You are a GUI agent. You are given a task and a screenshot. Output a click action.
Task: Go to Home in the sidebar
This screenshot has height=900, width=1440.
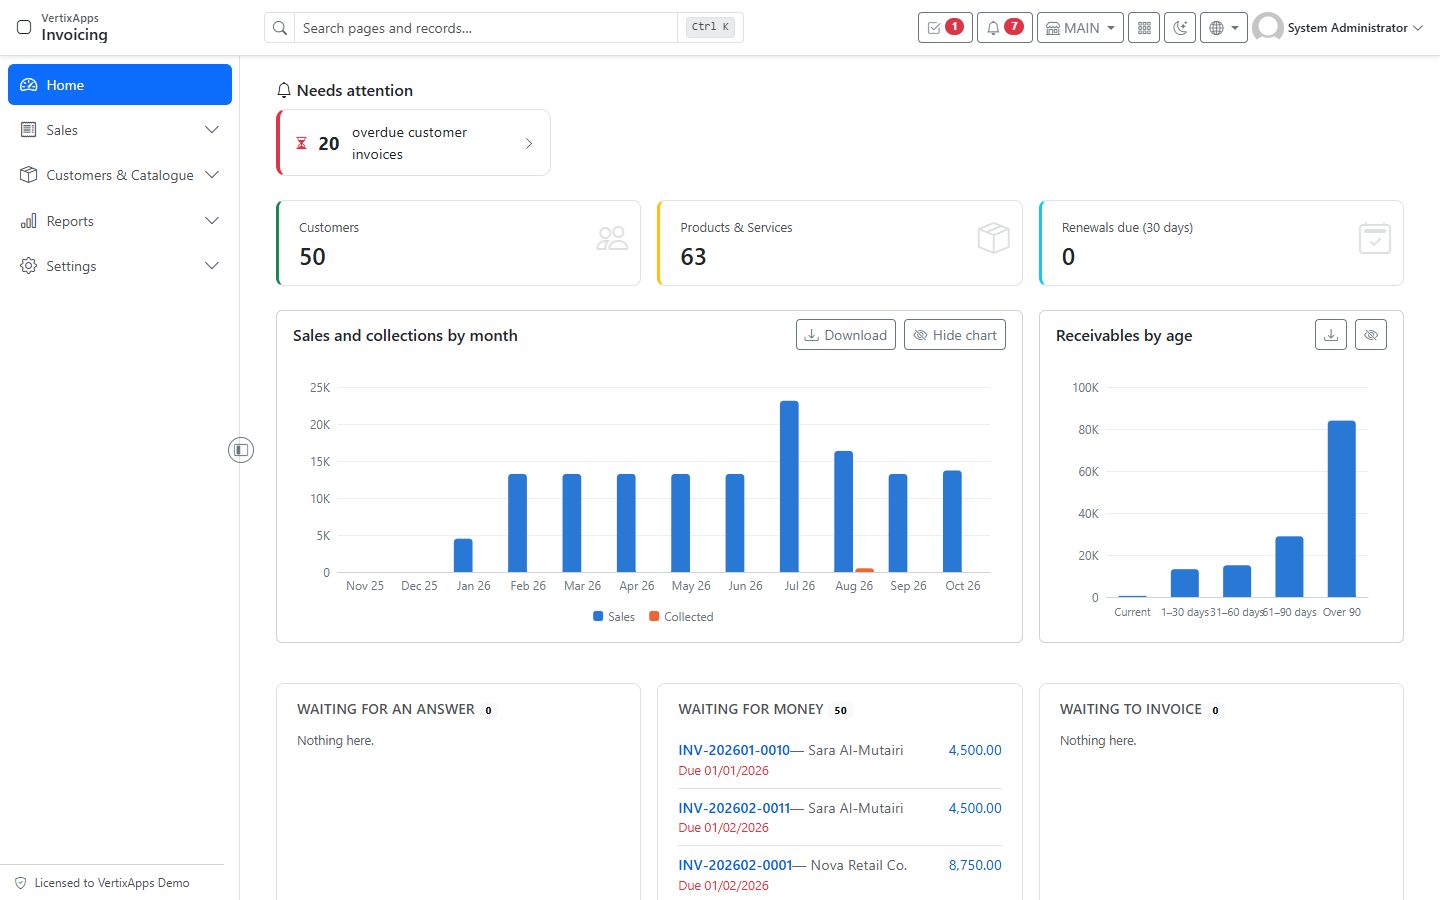(x=120, y=85)
